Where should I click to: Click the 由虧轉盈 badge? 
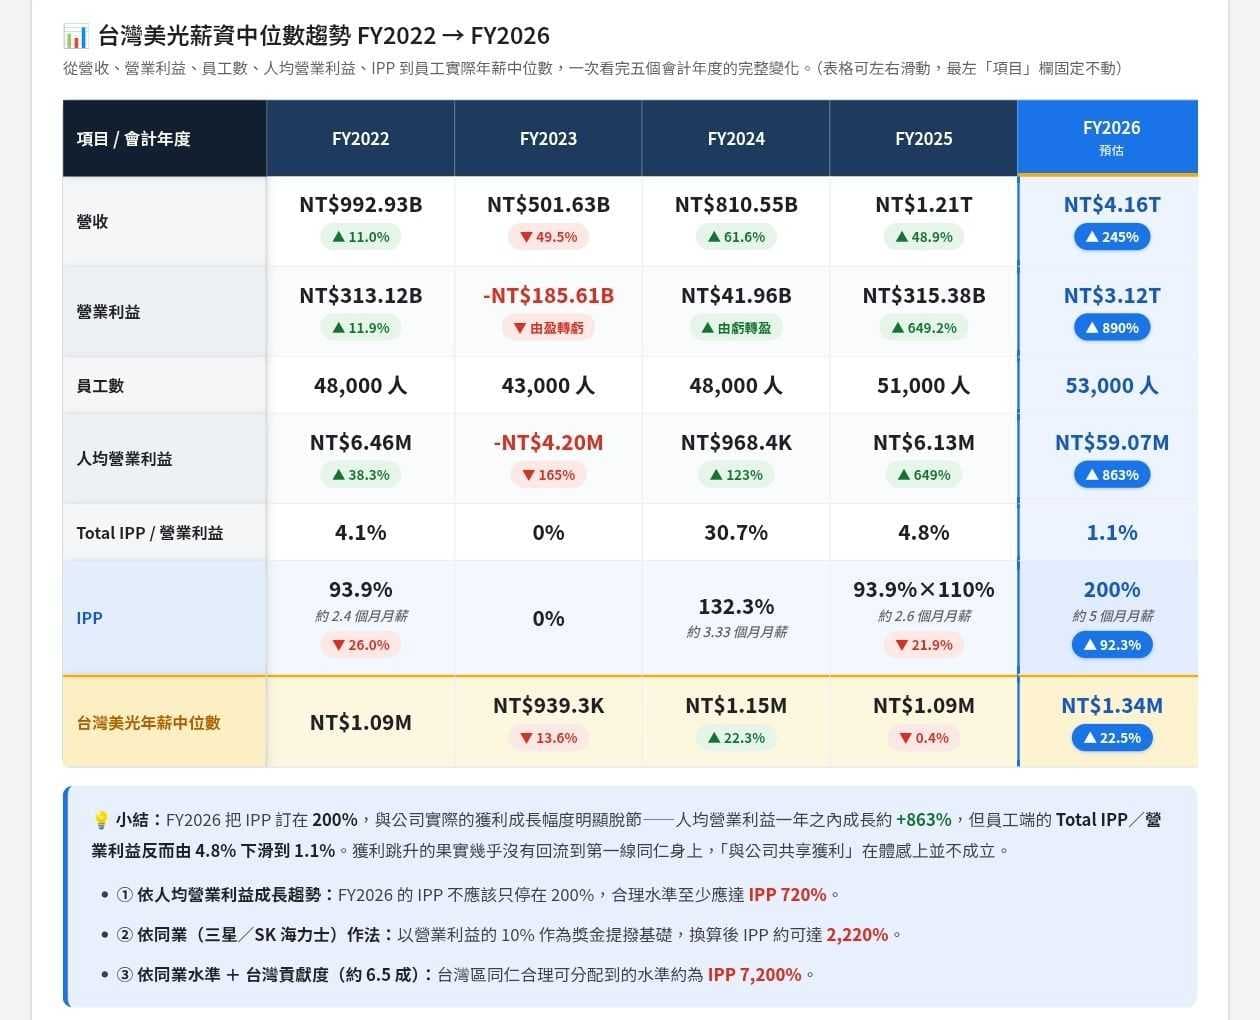pos(736,328)
